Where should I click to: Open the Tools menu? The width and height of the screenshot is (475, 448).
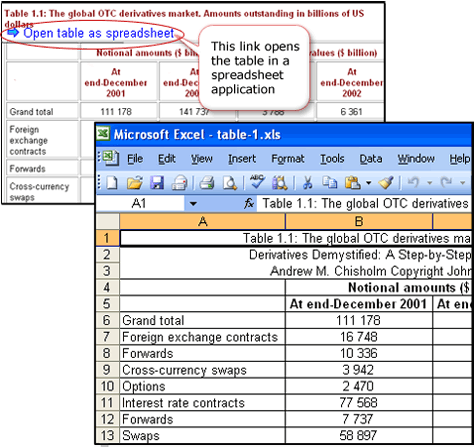pos(332,159)
